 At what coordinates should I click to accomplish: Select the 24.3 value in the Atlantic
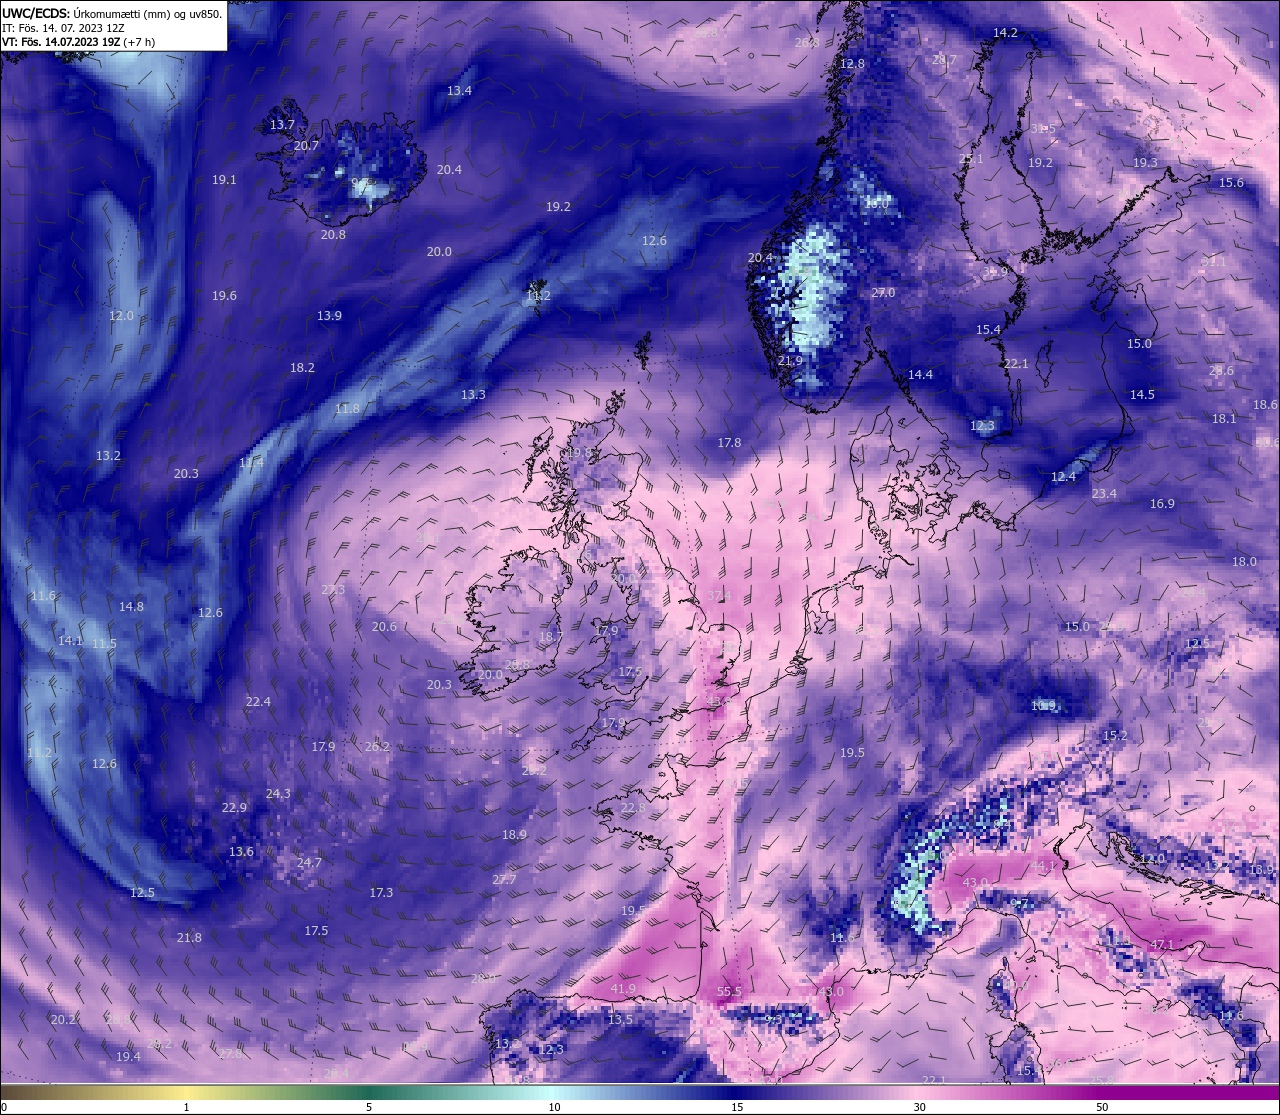pyautogui.click(x=278, y=794)
